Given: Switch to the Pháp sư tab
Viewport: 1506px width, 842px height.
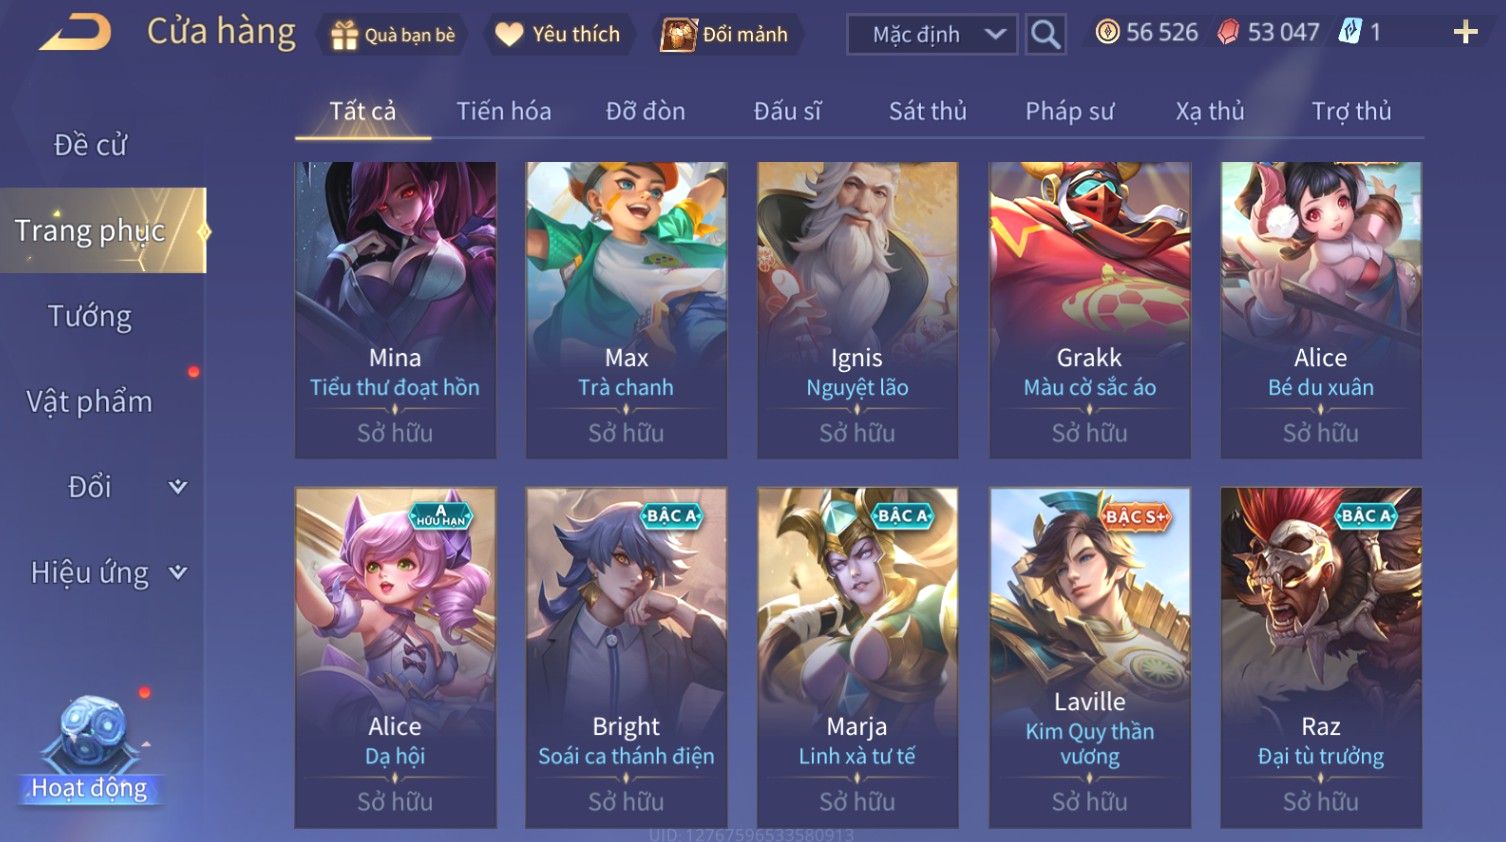Looking at the screenshot, I should (x=1069, y=111).
